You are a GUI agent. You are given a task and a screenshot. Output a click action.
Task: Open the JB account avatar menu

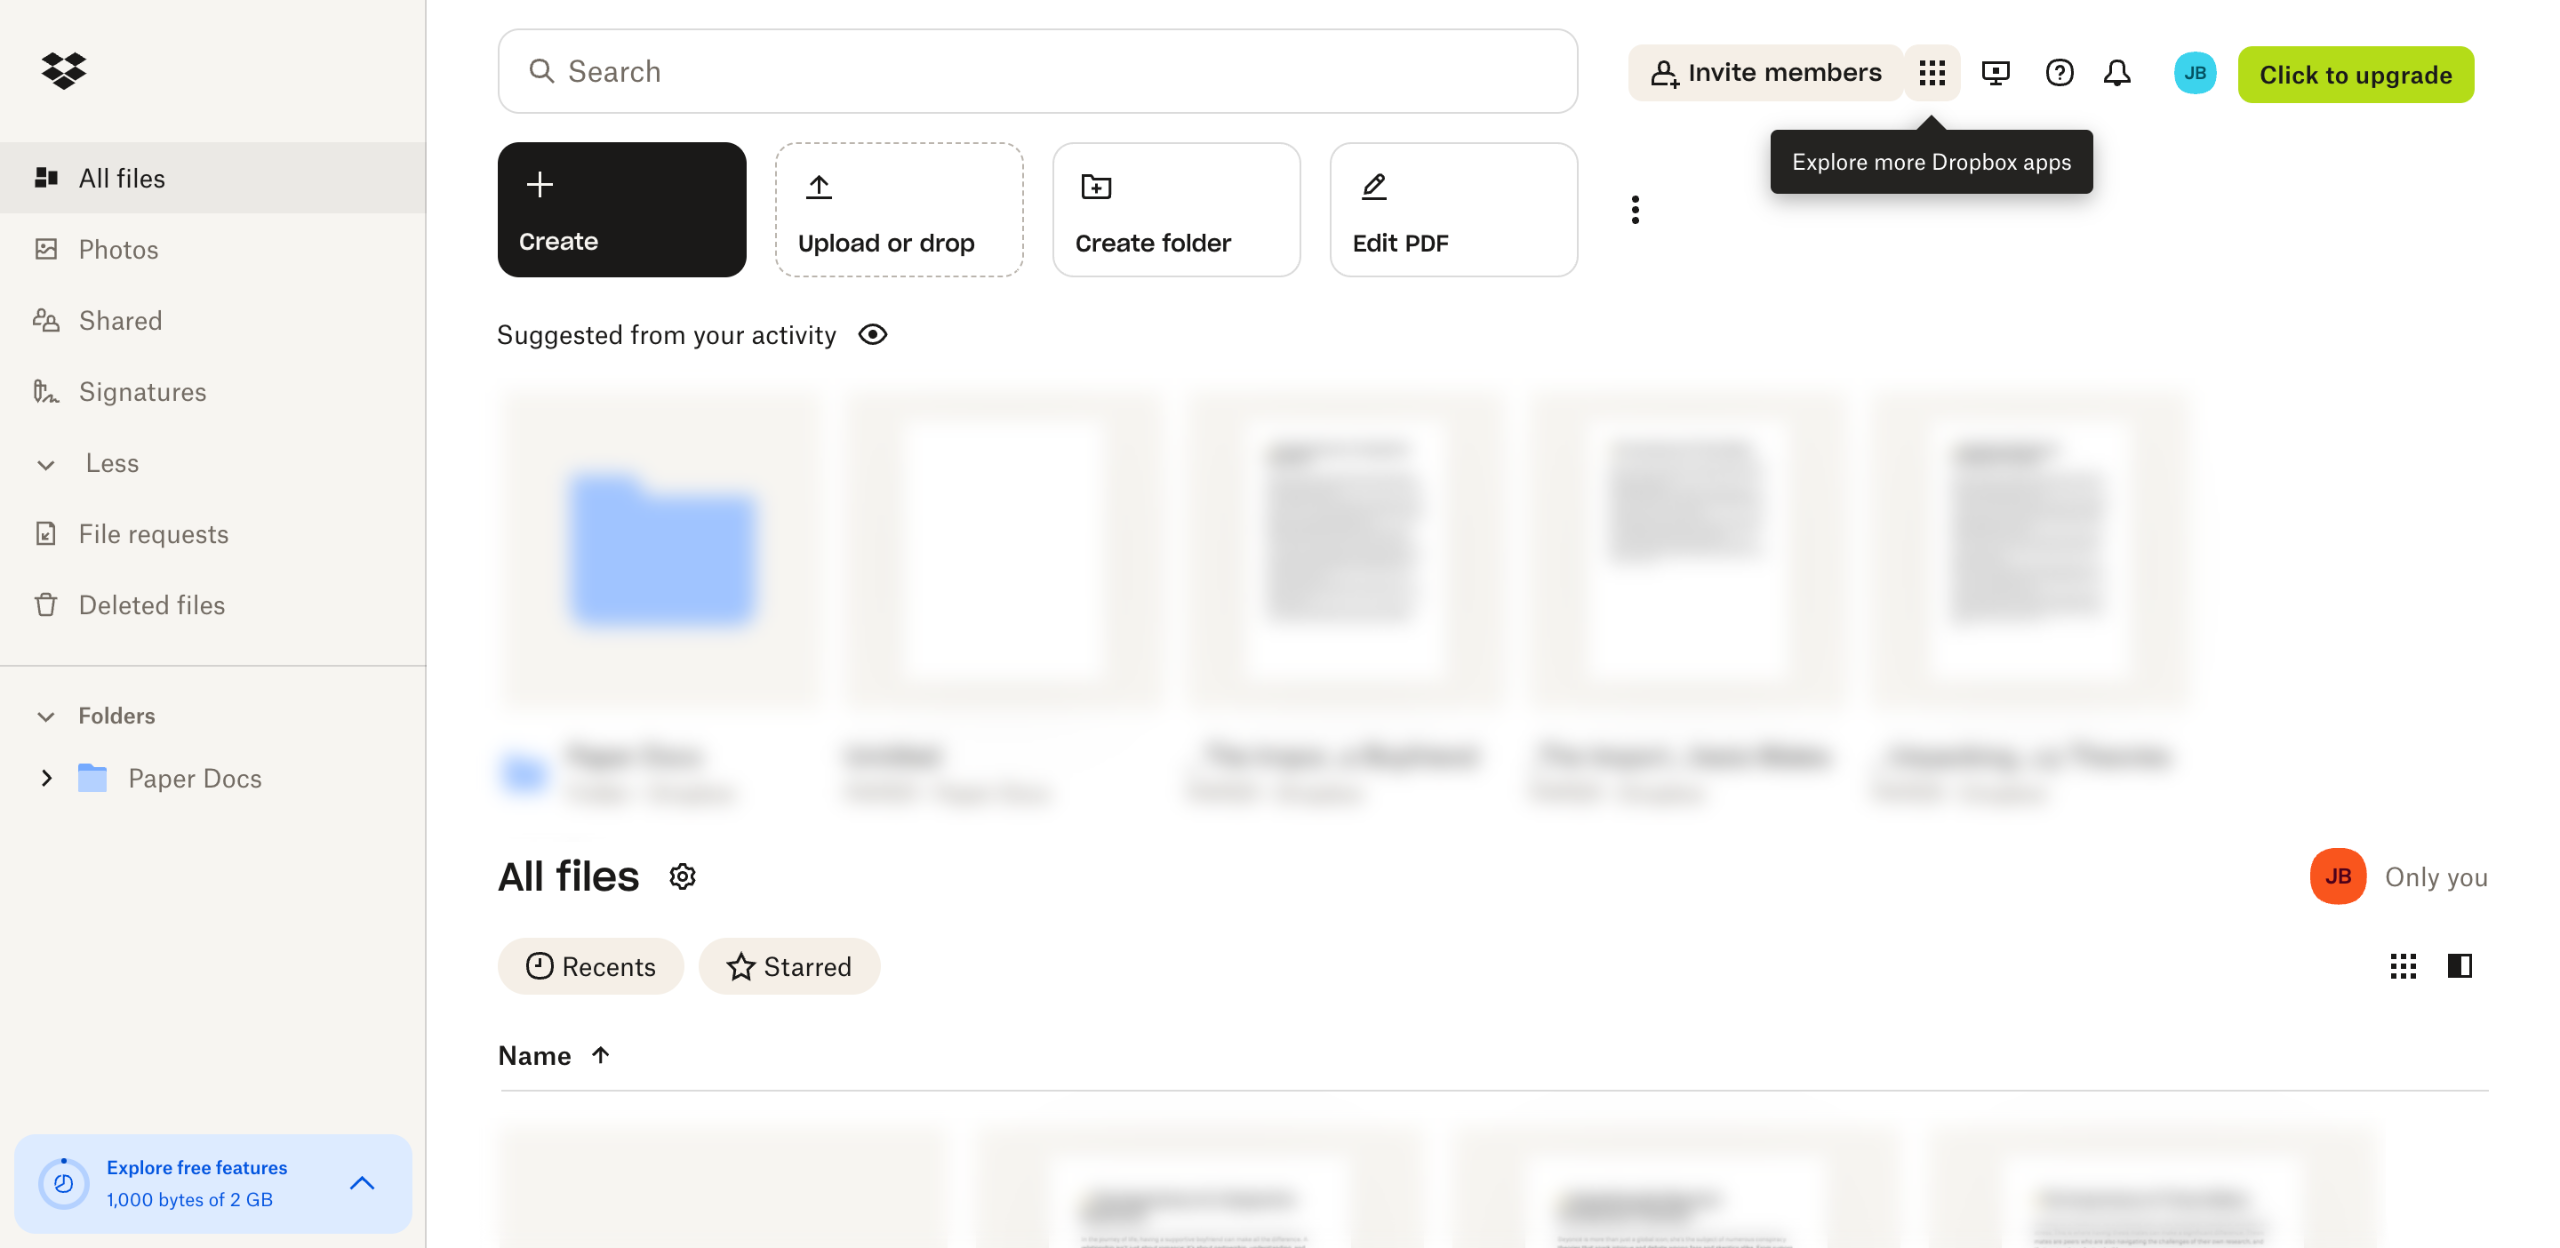2194,73
